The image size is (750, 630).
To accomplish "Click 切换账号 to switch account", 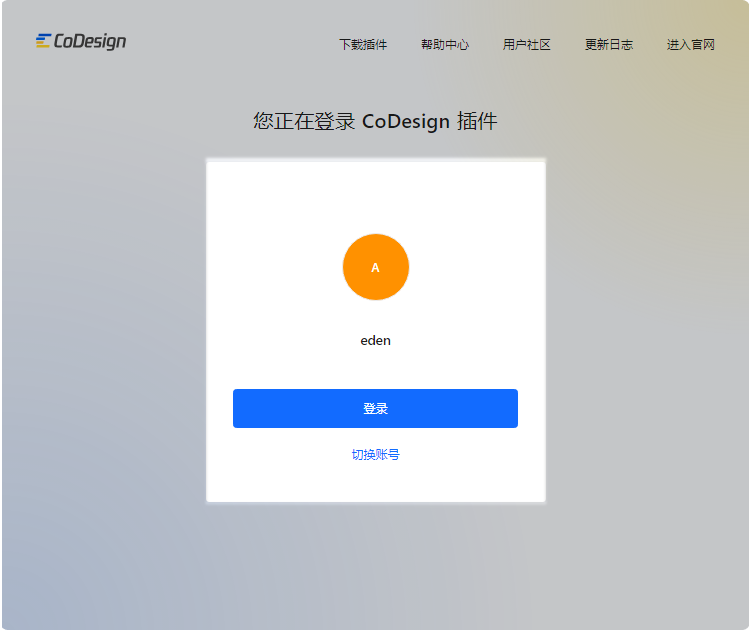I will coord(375,454).
